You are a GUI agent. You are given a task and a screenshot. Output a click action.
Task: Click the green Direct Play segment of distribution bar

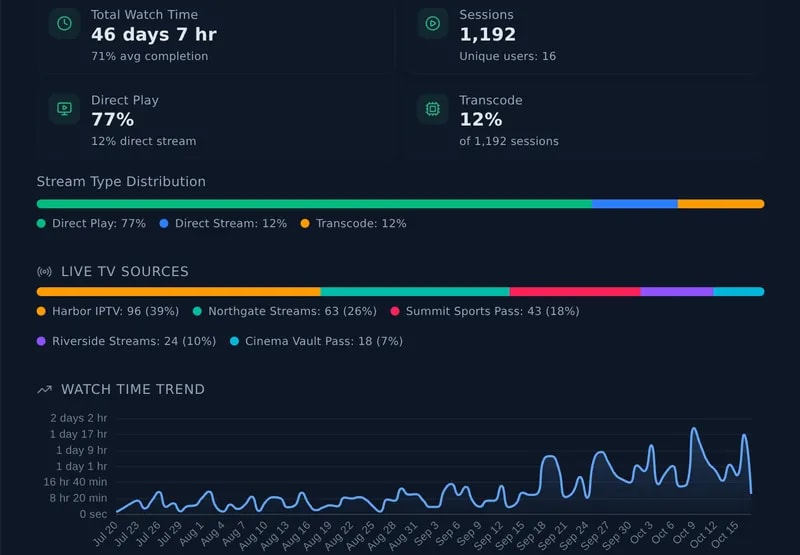tap(314, 204)
